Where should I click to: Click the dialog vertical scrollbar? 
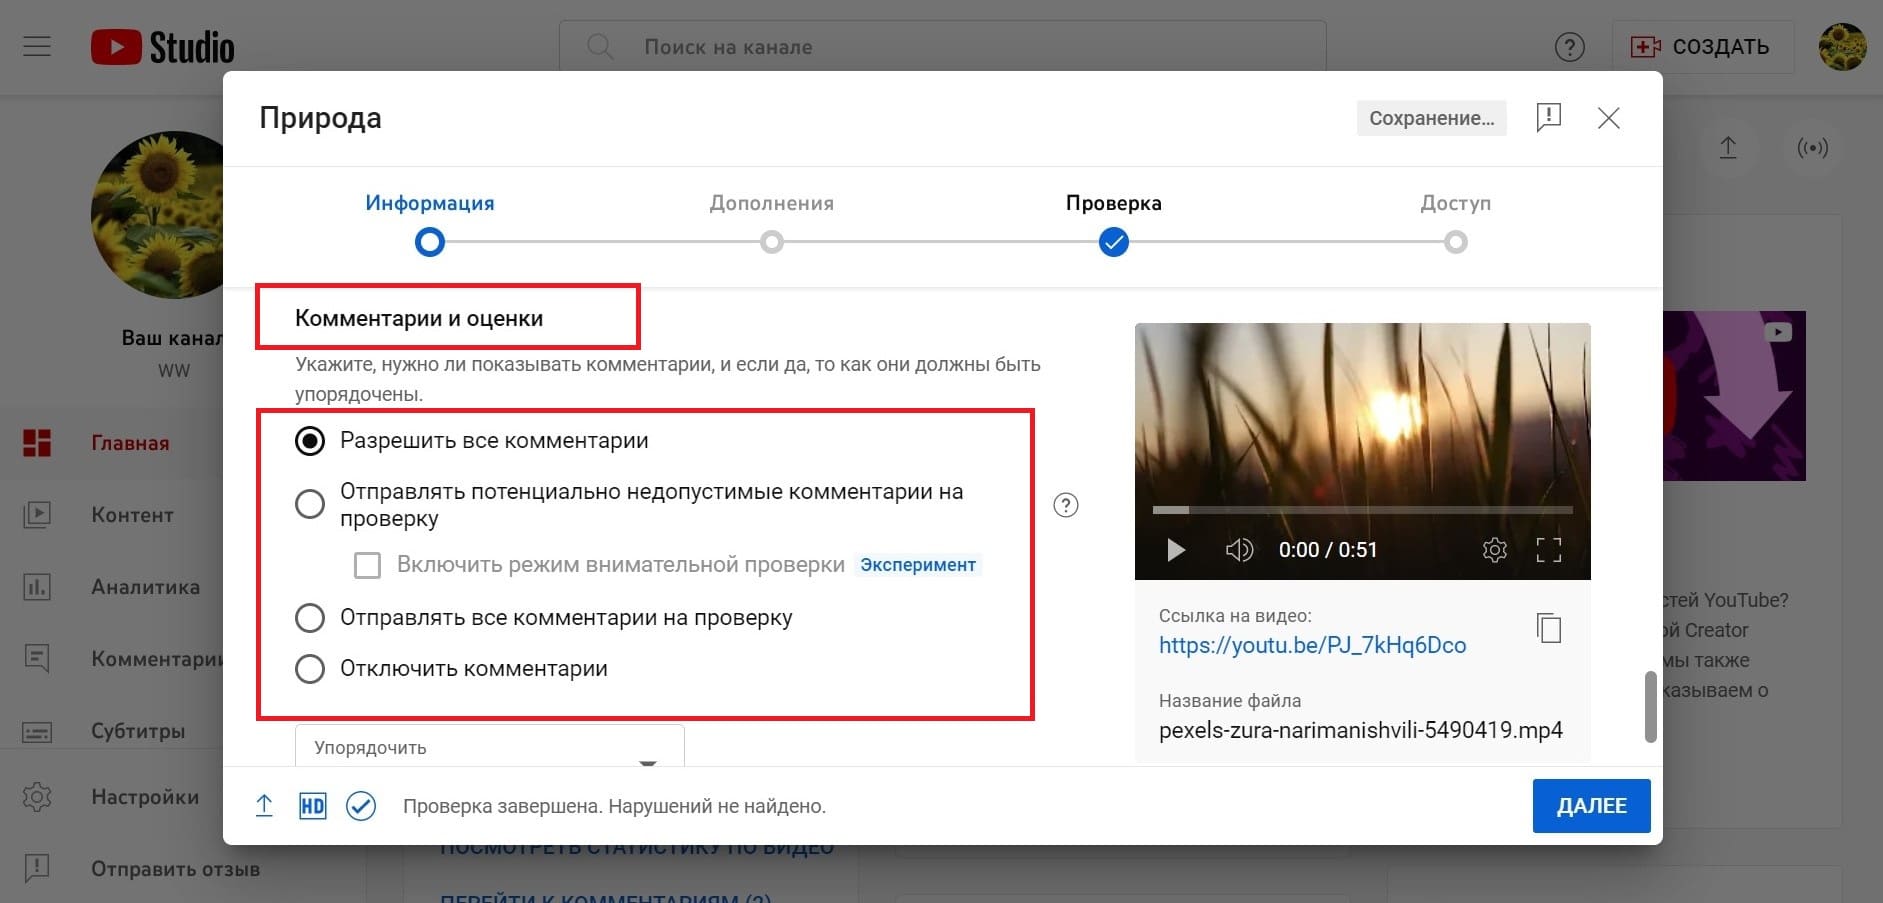coord(1650,707)
